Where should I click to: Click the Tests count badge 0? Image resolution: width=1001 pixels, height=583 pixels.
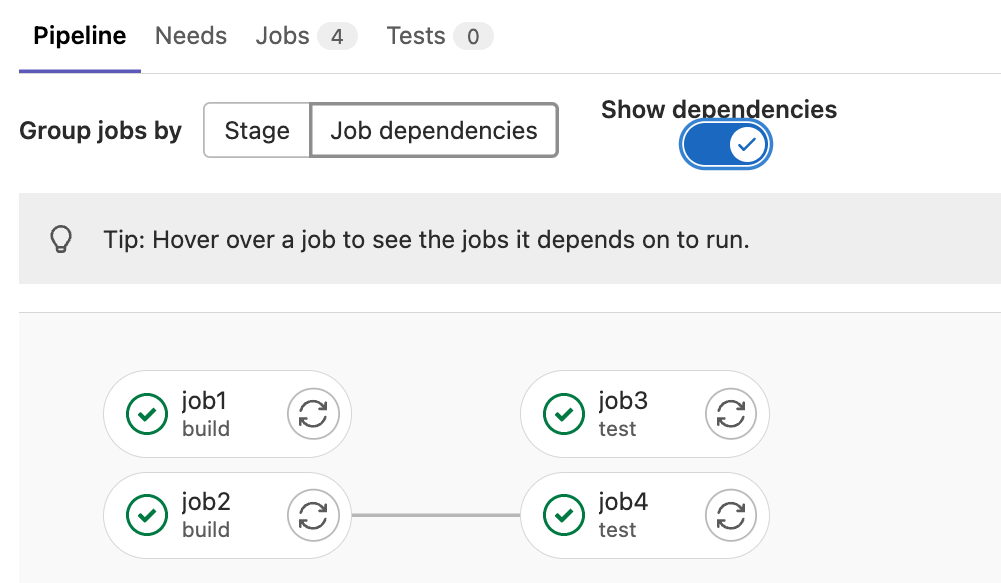[473, 36]
